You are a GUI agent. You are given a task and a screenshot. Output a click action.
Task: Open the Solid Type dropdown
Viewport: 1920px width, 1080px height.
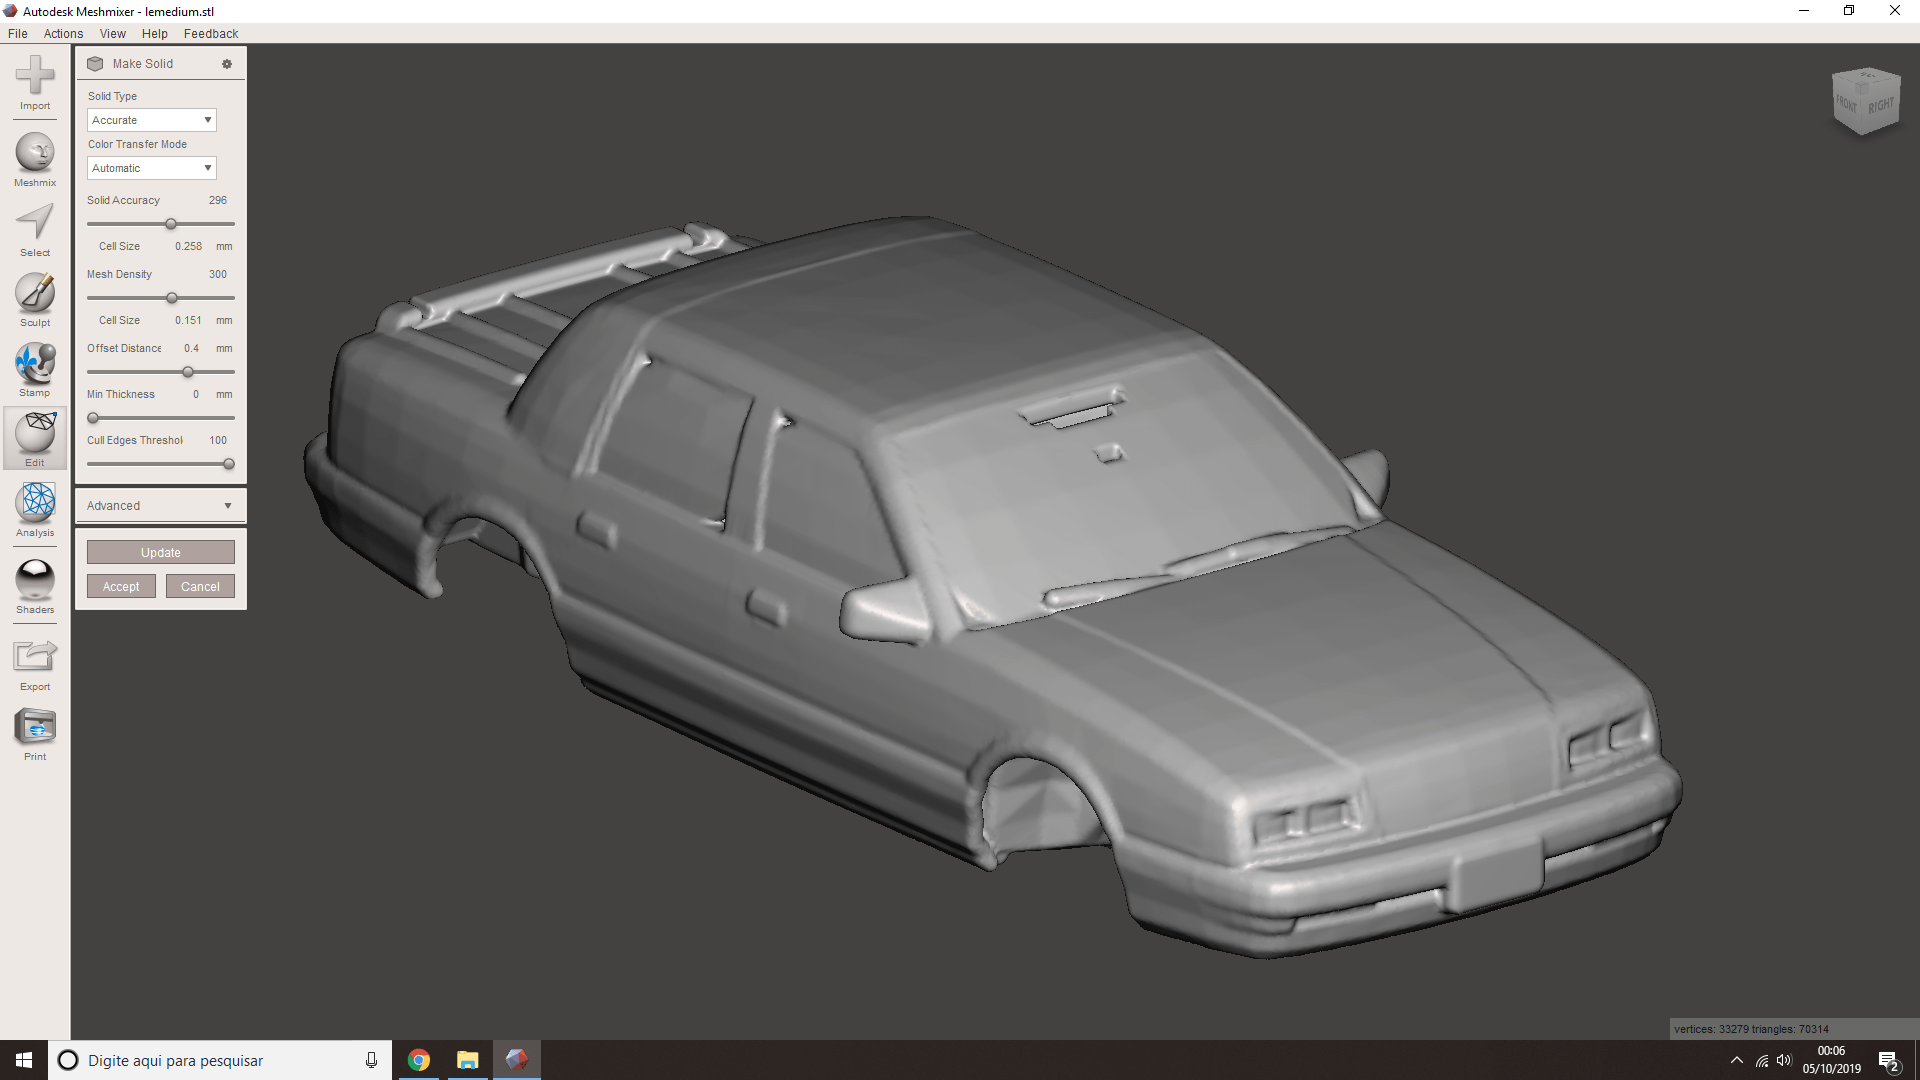tap(152, 120)
